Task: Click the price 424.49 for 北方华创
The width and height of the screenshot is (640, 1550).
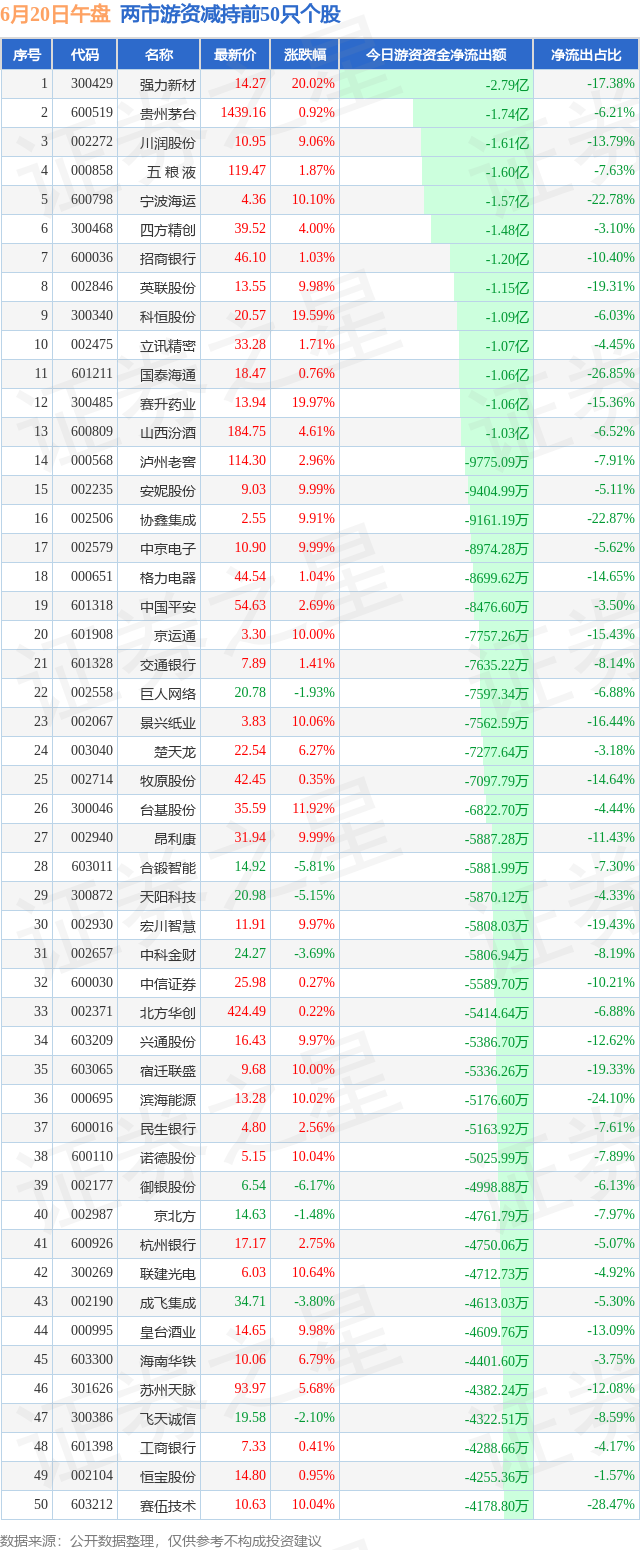Action: pos(247,1012)
